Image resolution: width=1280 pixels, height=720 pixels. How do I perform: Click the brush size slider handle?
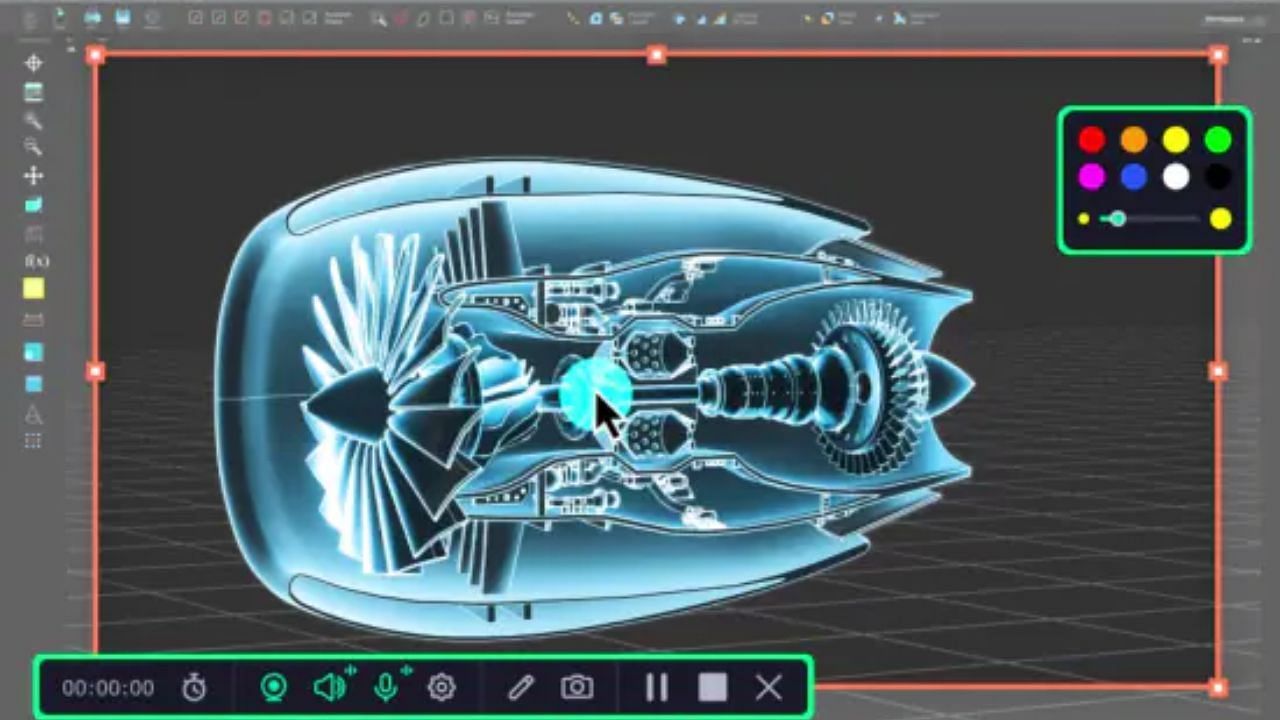pos(1118,219)
